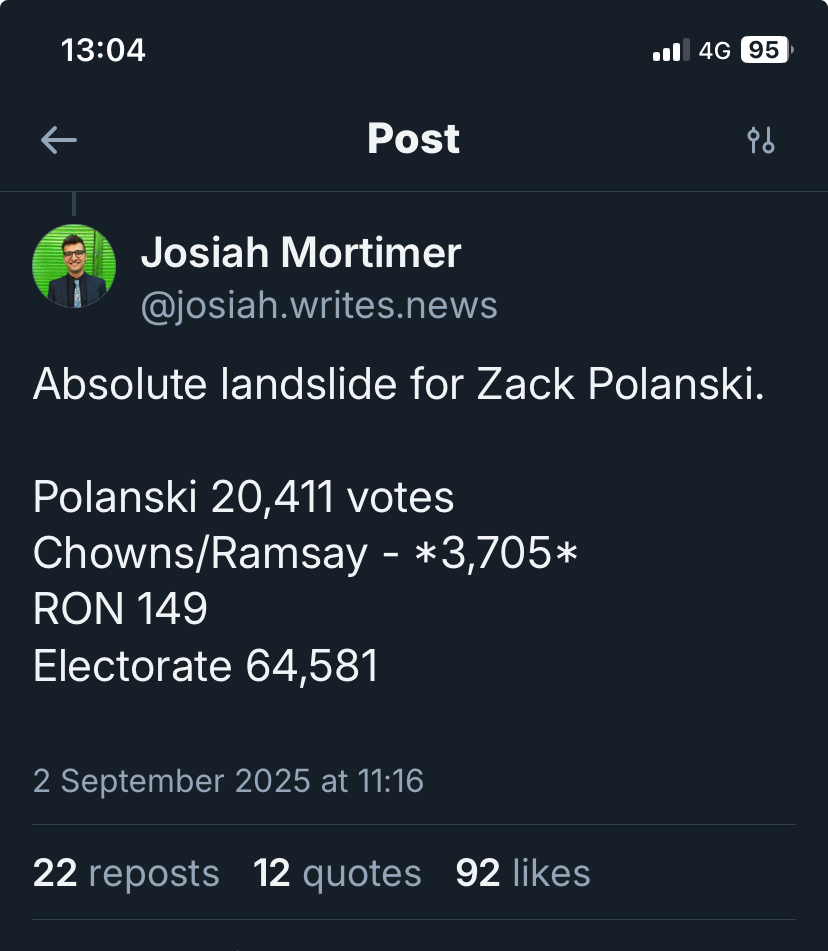The height and width of the screenshot is (951, 828).
Task: Tap the 2 September 2025 timestamp
Action: click(x=228, y=780)
